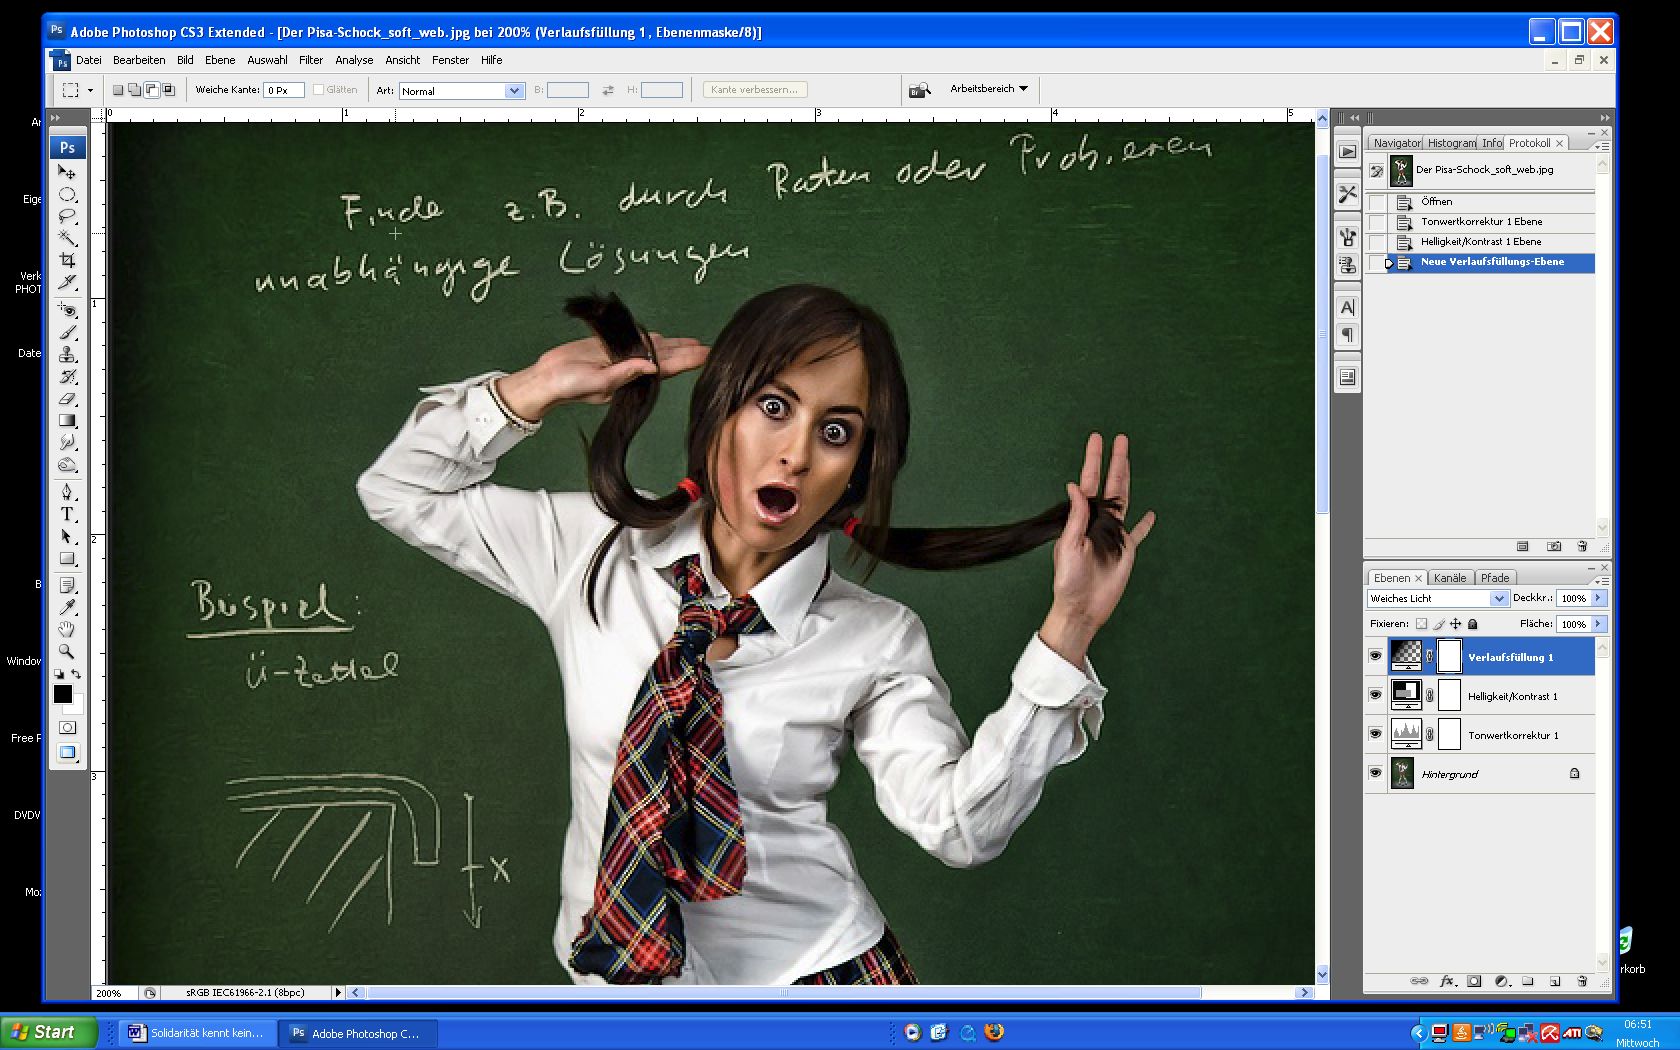
Task: Open layer style fx menu
Action: [1447, 981]
